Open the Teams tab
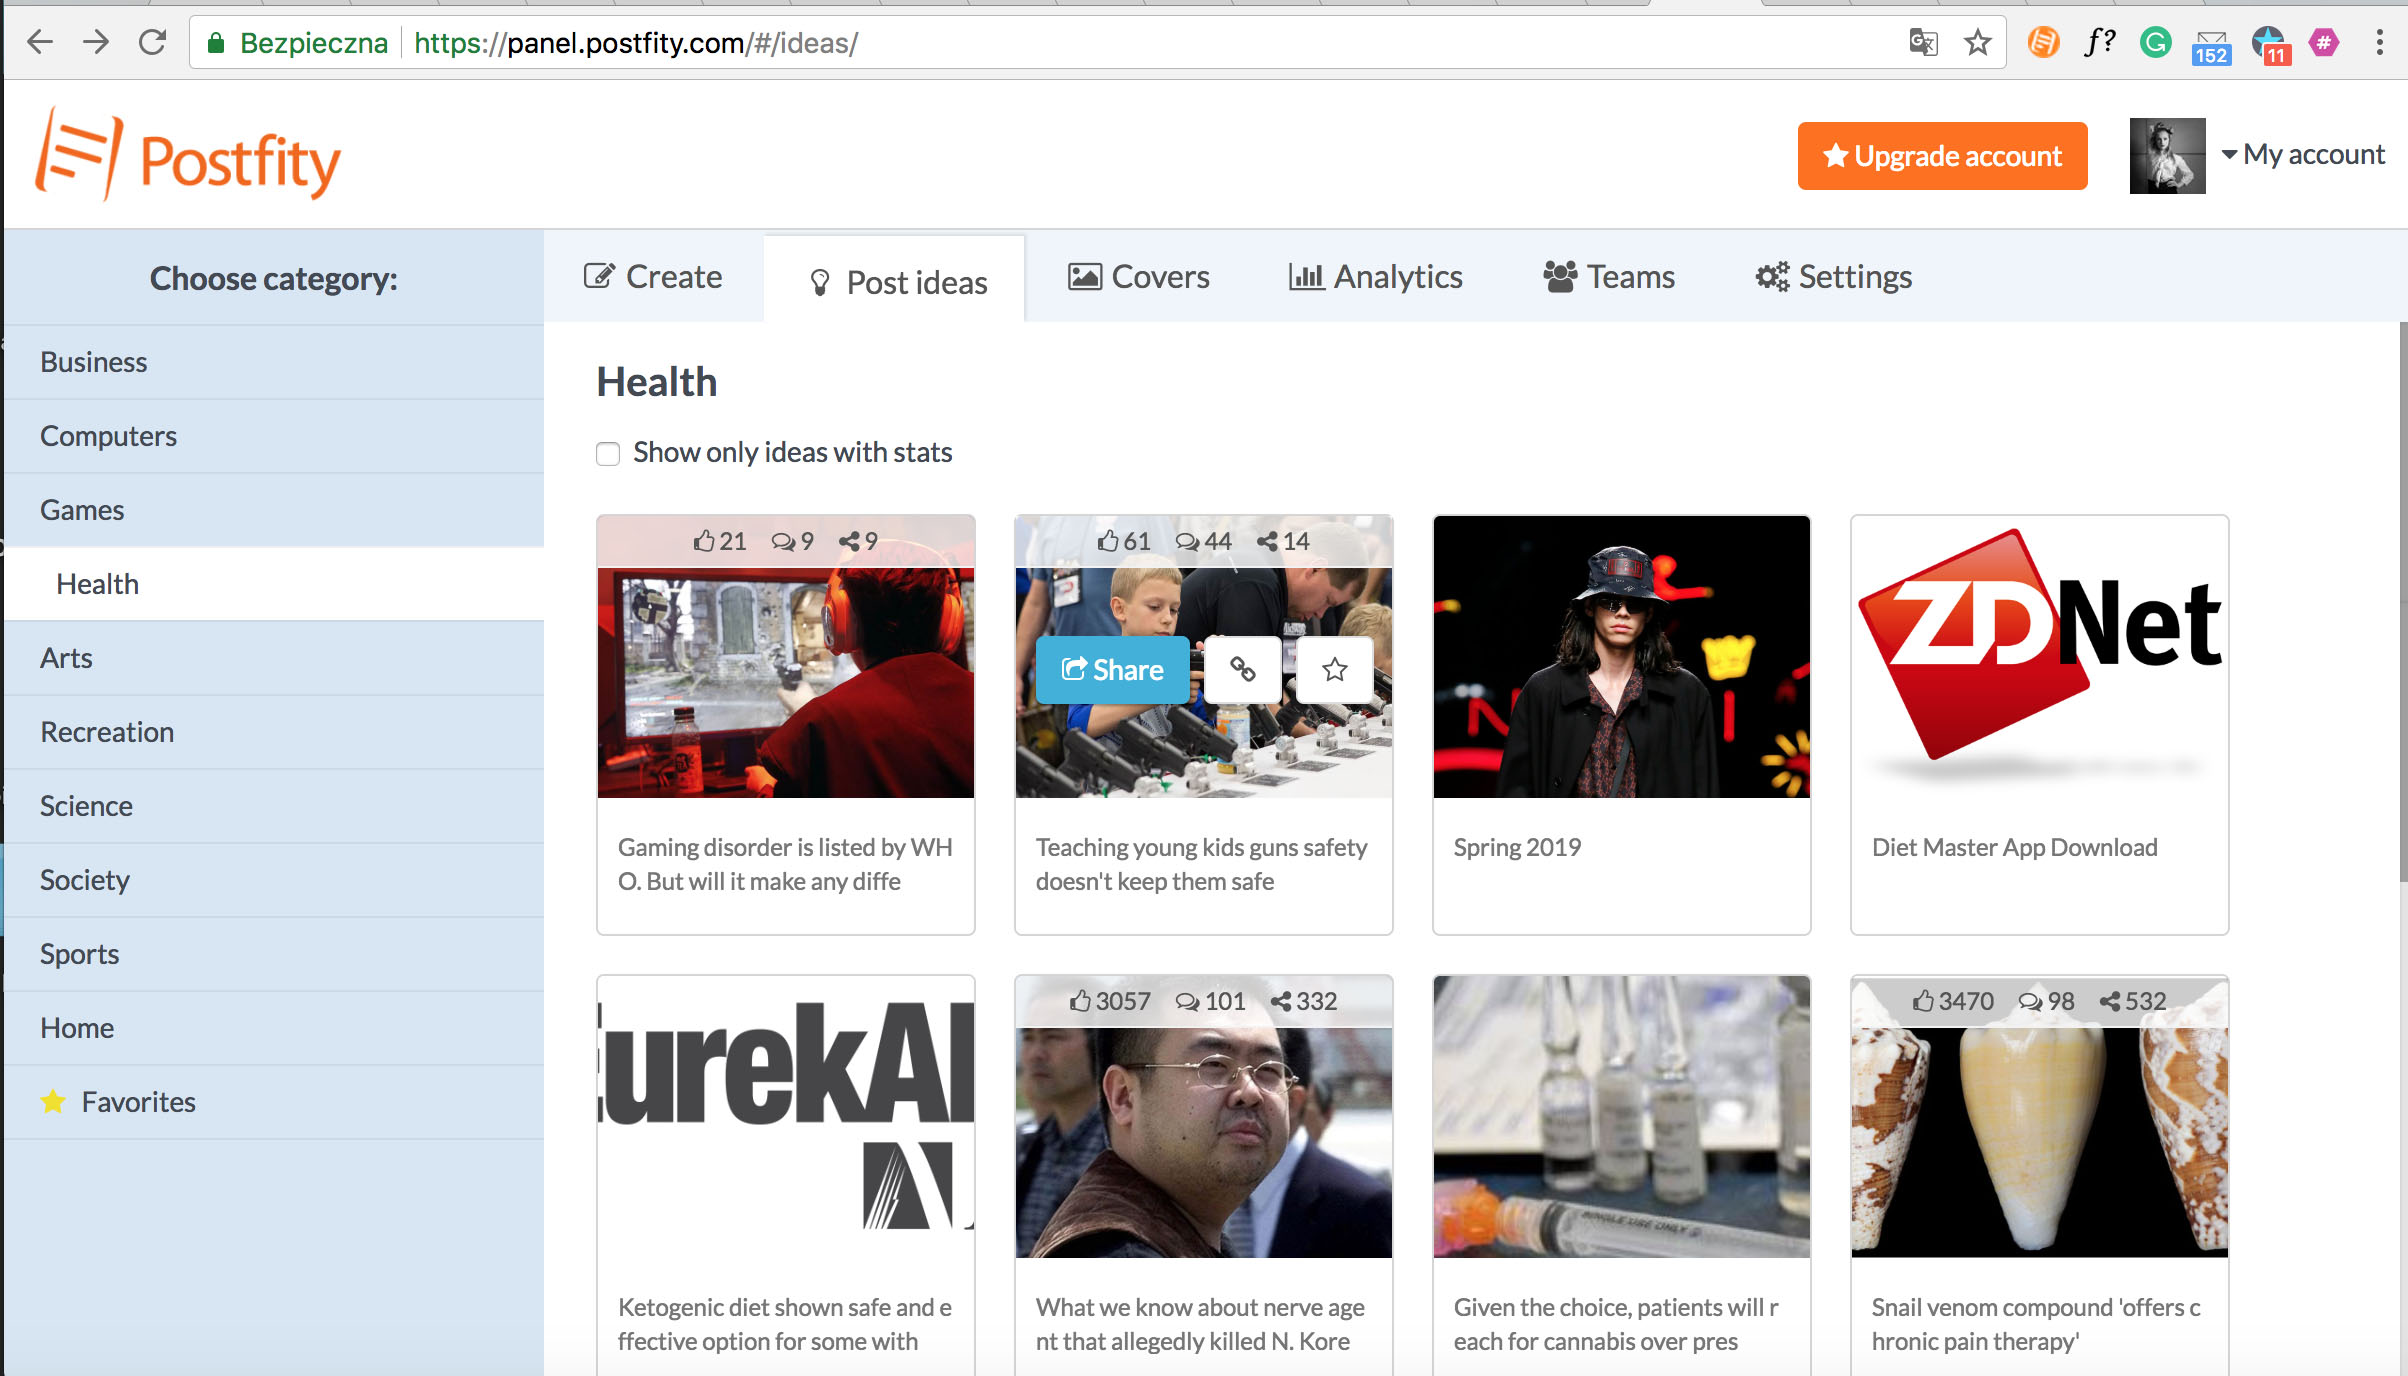Image resolution: width=2408 pixels, height=1376 pixels. pyautogui.click(x=1608, y=276)
